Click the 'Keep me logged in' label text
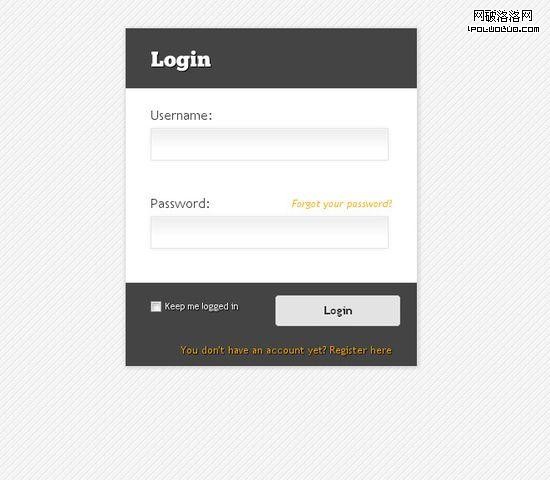The image size is (550, 480). (x=201, y=306)
